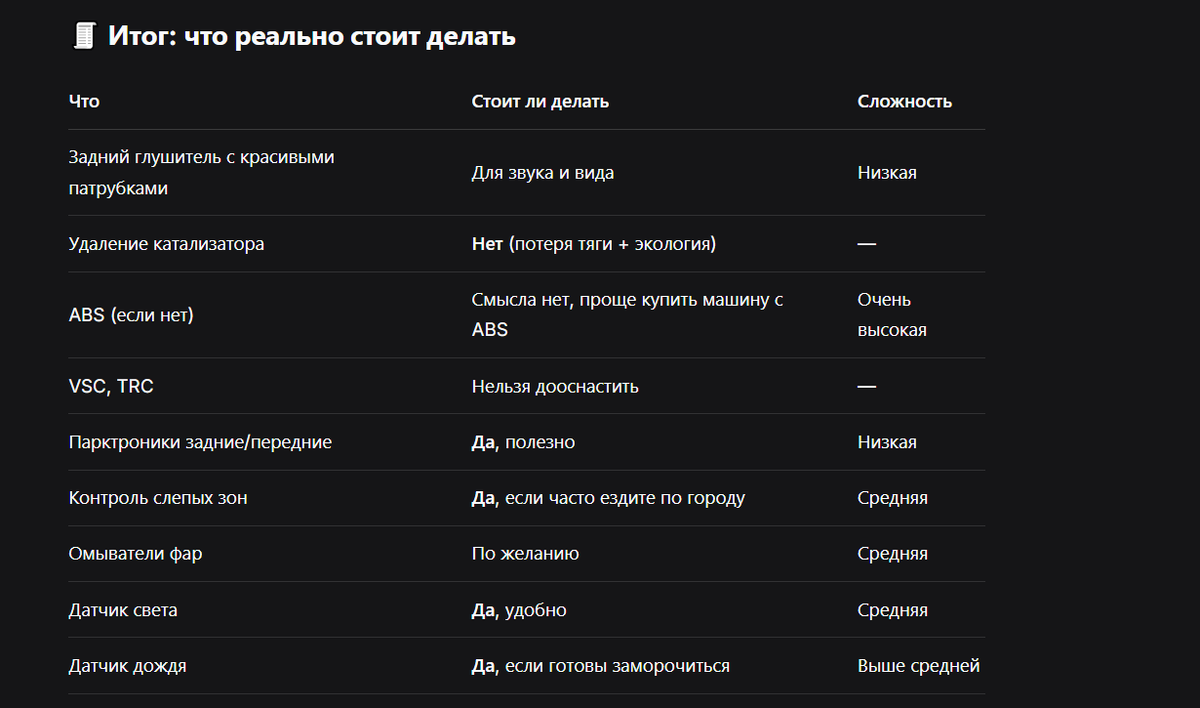Click the "Стоит ли делать" column header

tap(540, 101)
